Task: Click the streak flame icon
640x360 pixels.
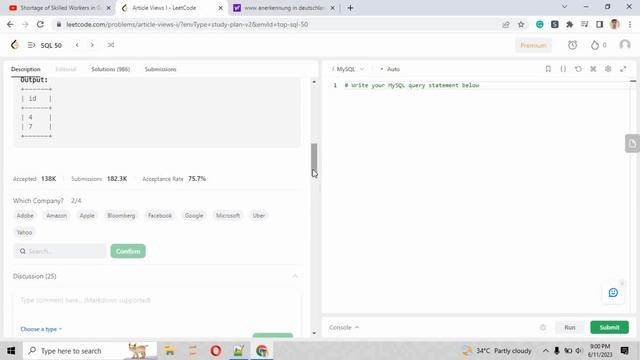Action: 595,45
